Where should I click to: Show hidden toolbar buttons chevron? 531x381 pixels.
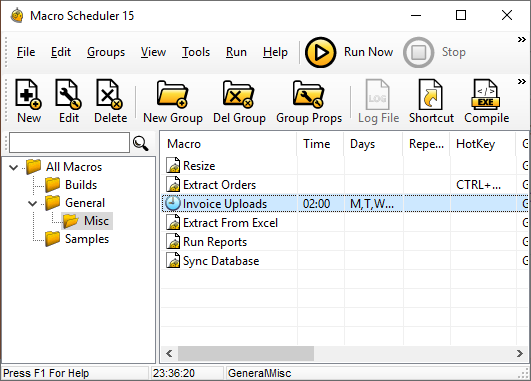point(522,81)
